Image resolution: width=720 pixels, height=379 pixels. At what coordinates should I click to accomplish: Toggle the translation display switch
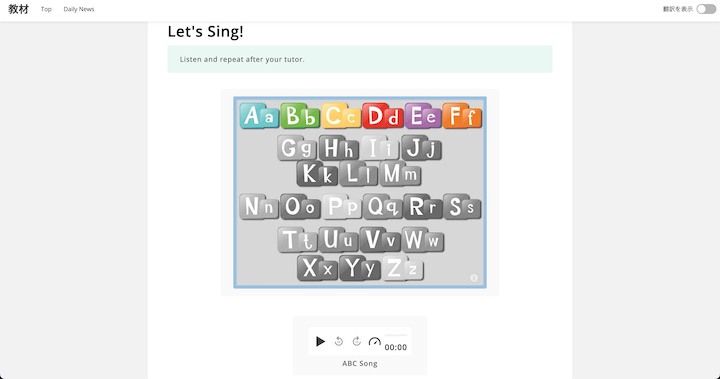(x=706, y=9)
